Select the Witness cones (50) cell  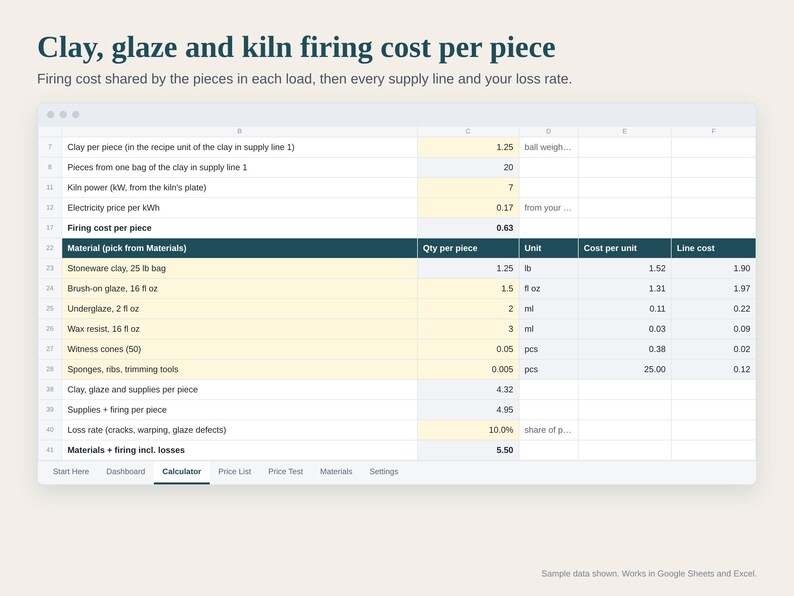pyautogui.click(x=240, y=349)
